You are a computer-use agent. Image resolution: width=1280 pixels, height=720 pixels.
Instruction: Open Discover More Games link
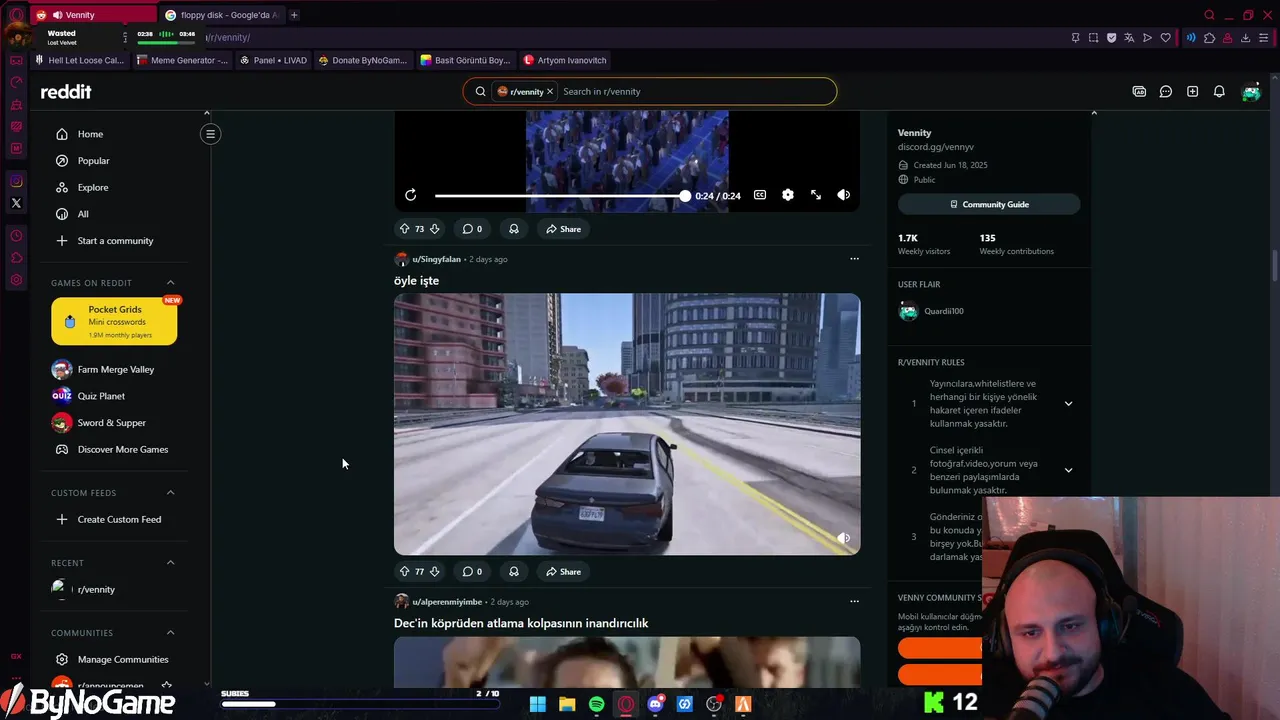[123, 450]
